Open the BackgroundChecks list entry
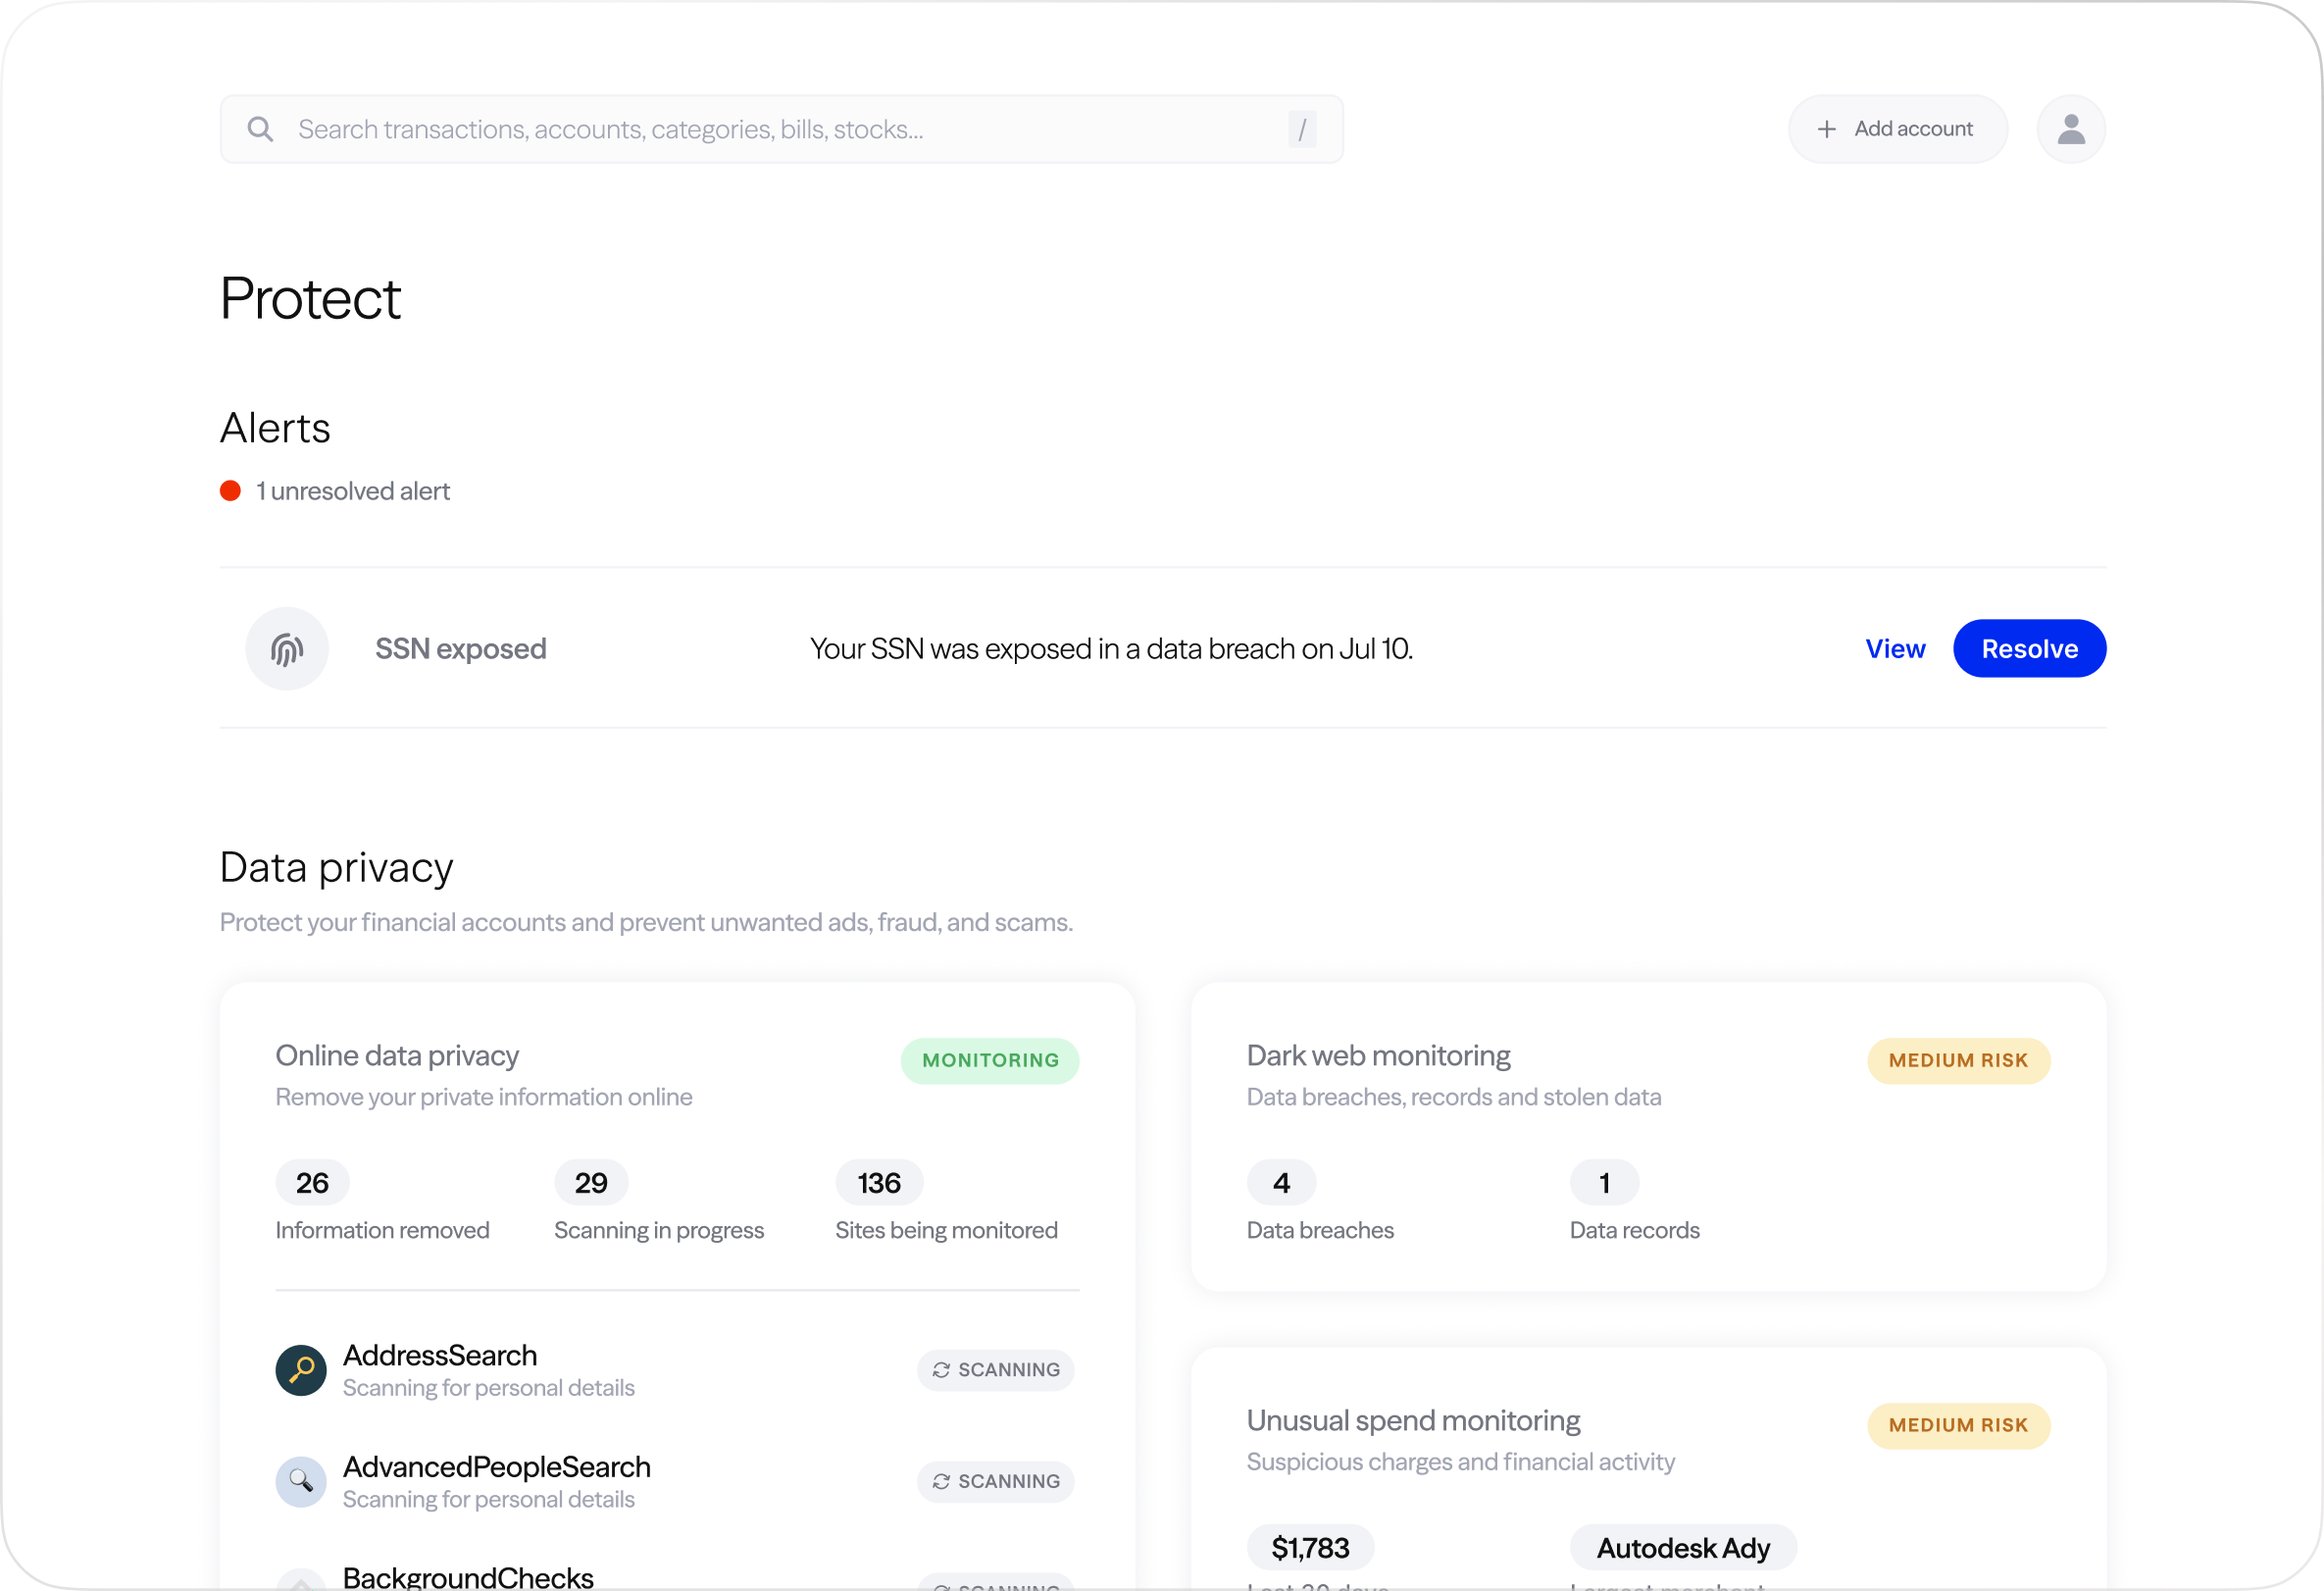 468,1576
